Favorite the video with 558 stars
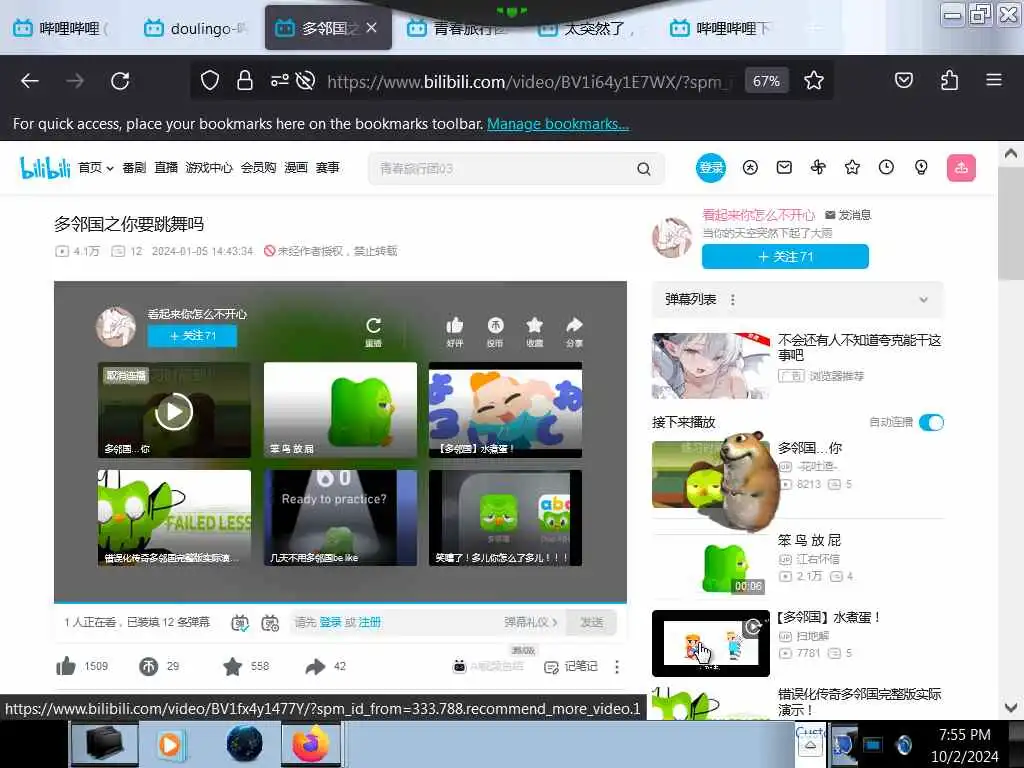The width and height of the screenshot is (1024, 768). pyautogui.click(x=232, y=666)
